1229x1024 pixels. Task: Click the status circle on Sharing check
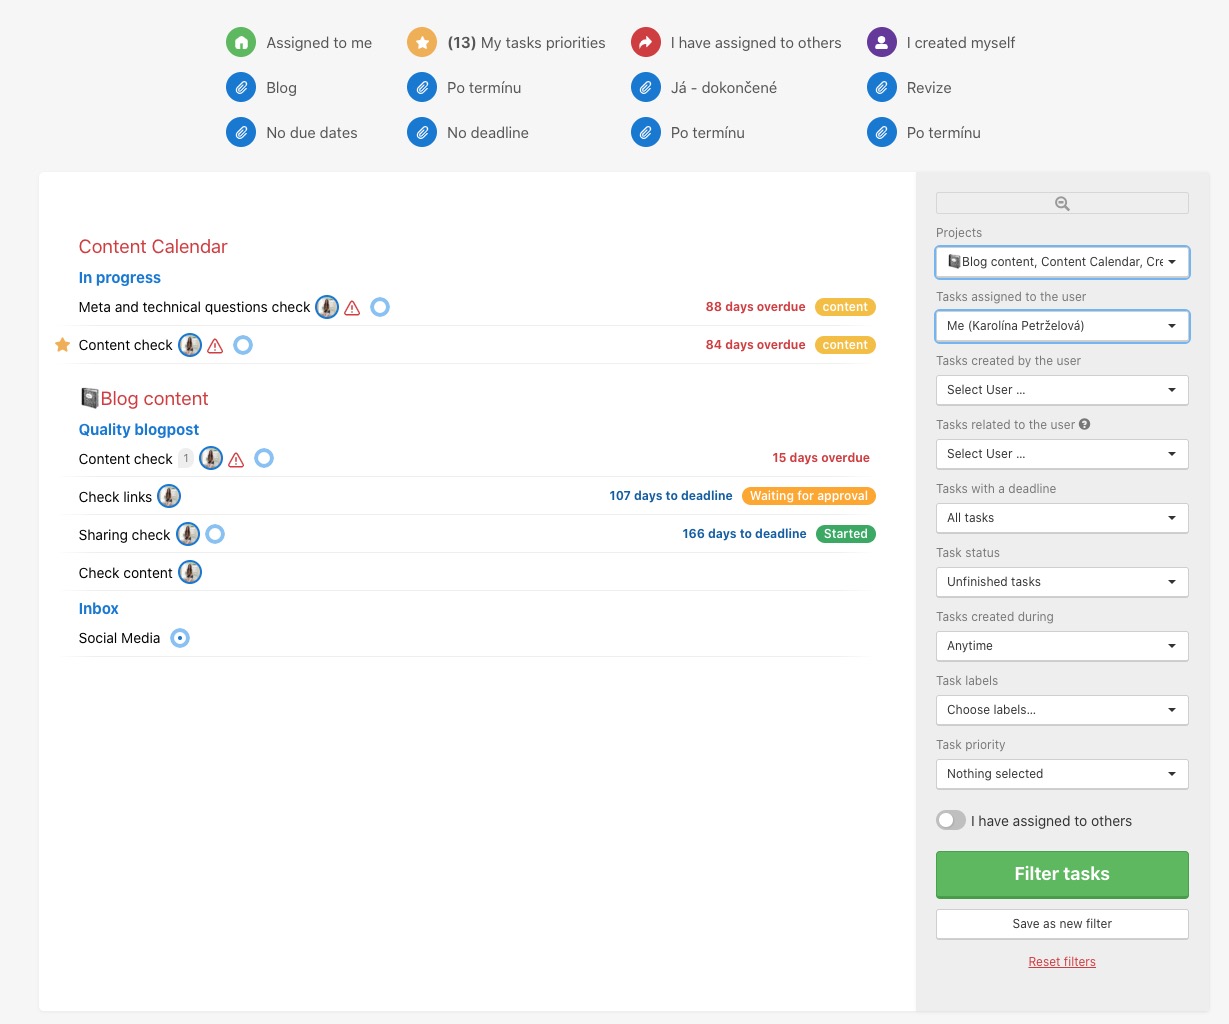pyautogui.click(x=215, y=534)
